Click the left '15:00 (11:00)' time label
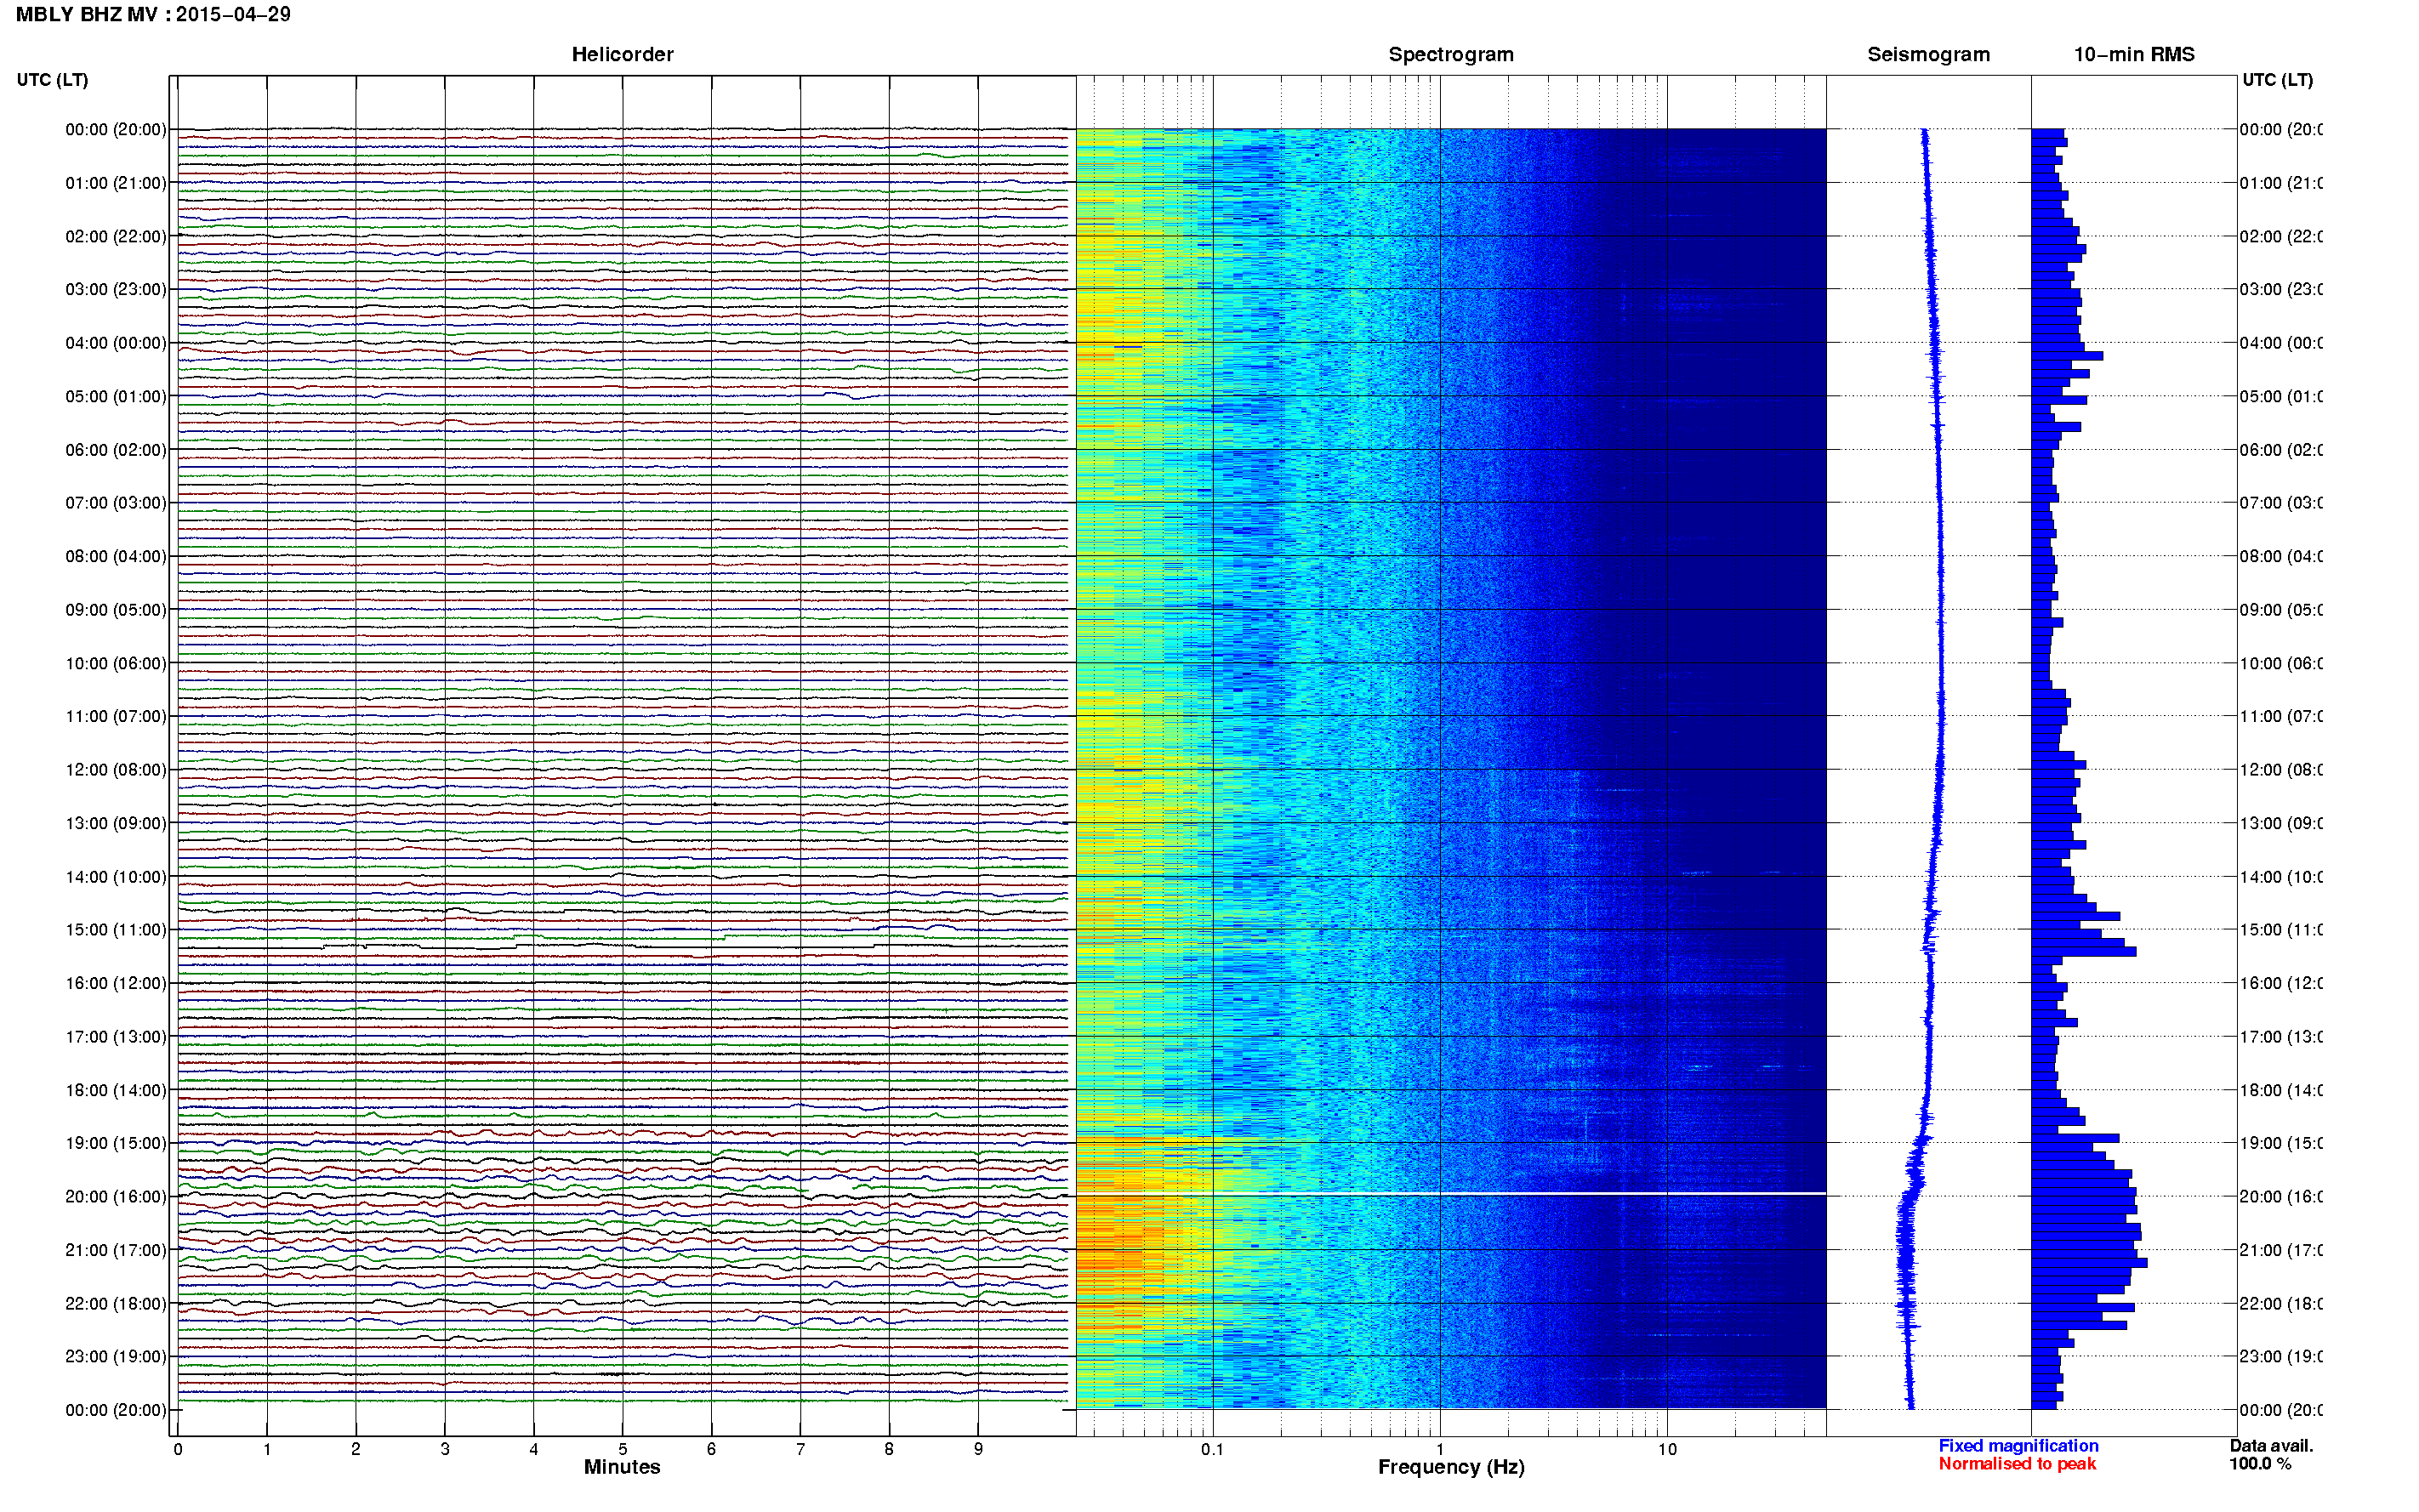Viewport: 2419px width, 1512px height. click(x=116, y=930)
